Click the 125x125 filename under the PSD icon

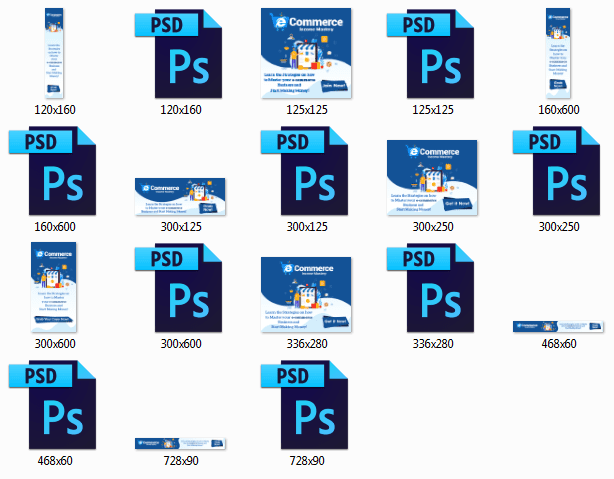point(433,110)
